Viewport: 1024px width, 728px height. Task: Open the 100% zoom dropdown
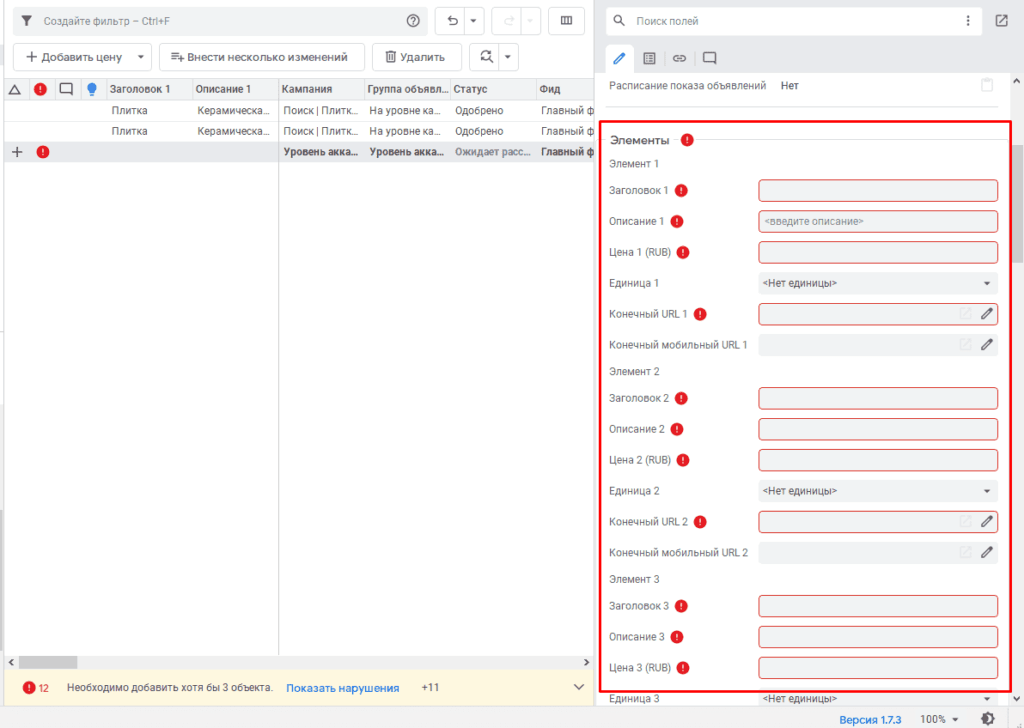939,720
